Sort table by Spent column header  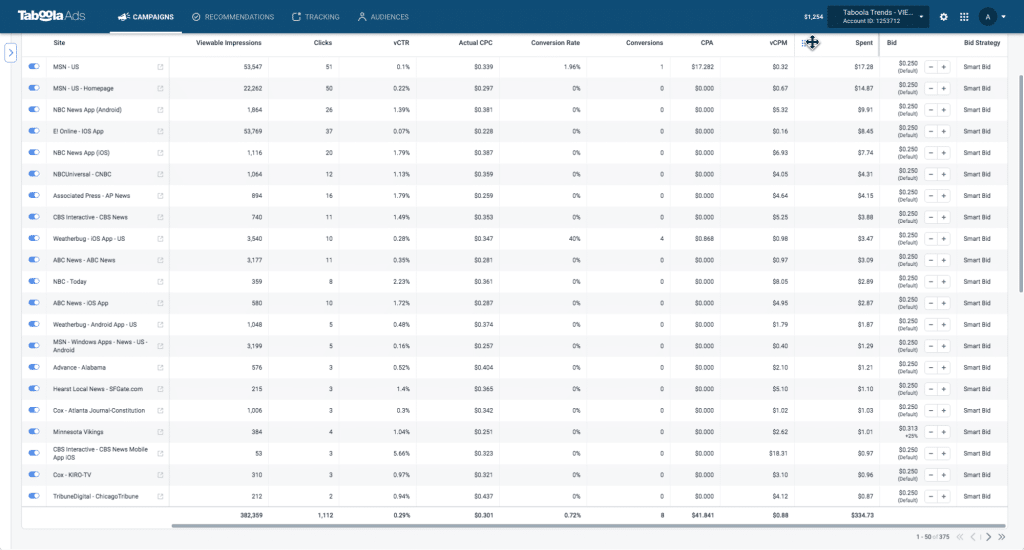click(x=863, y=43)
